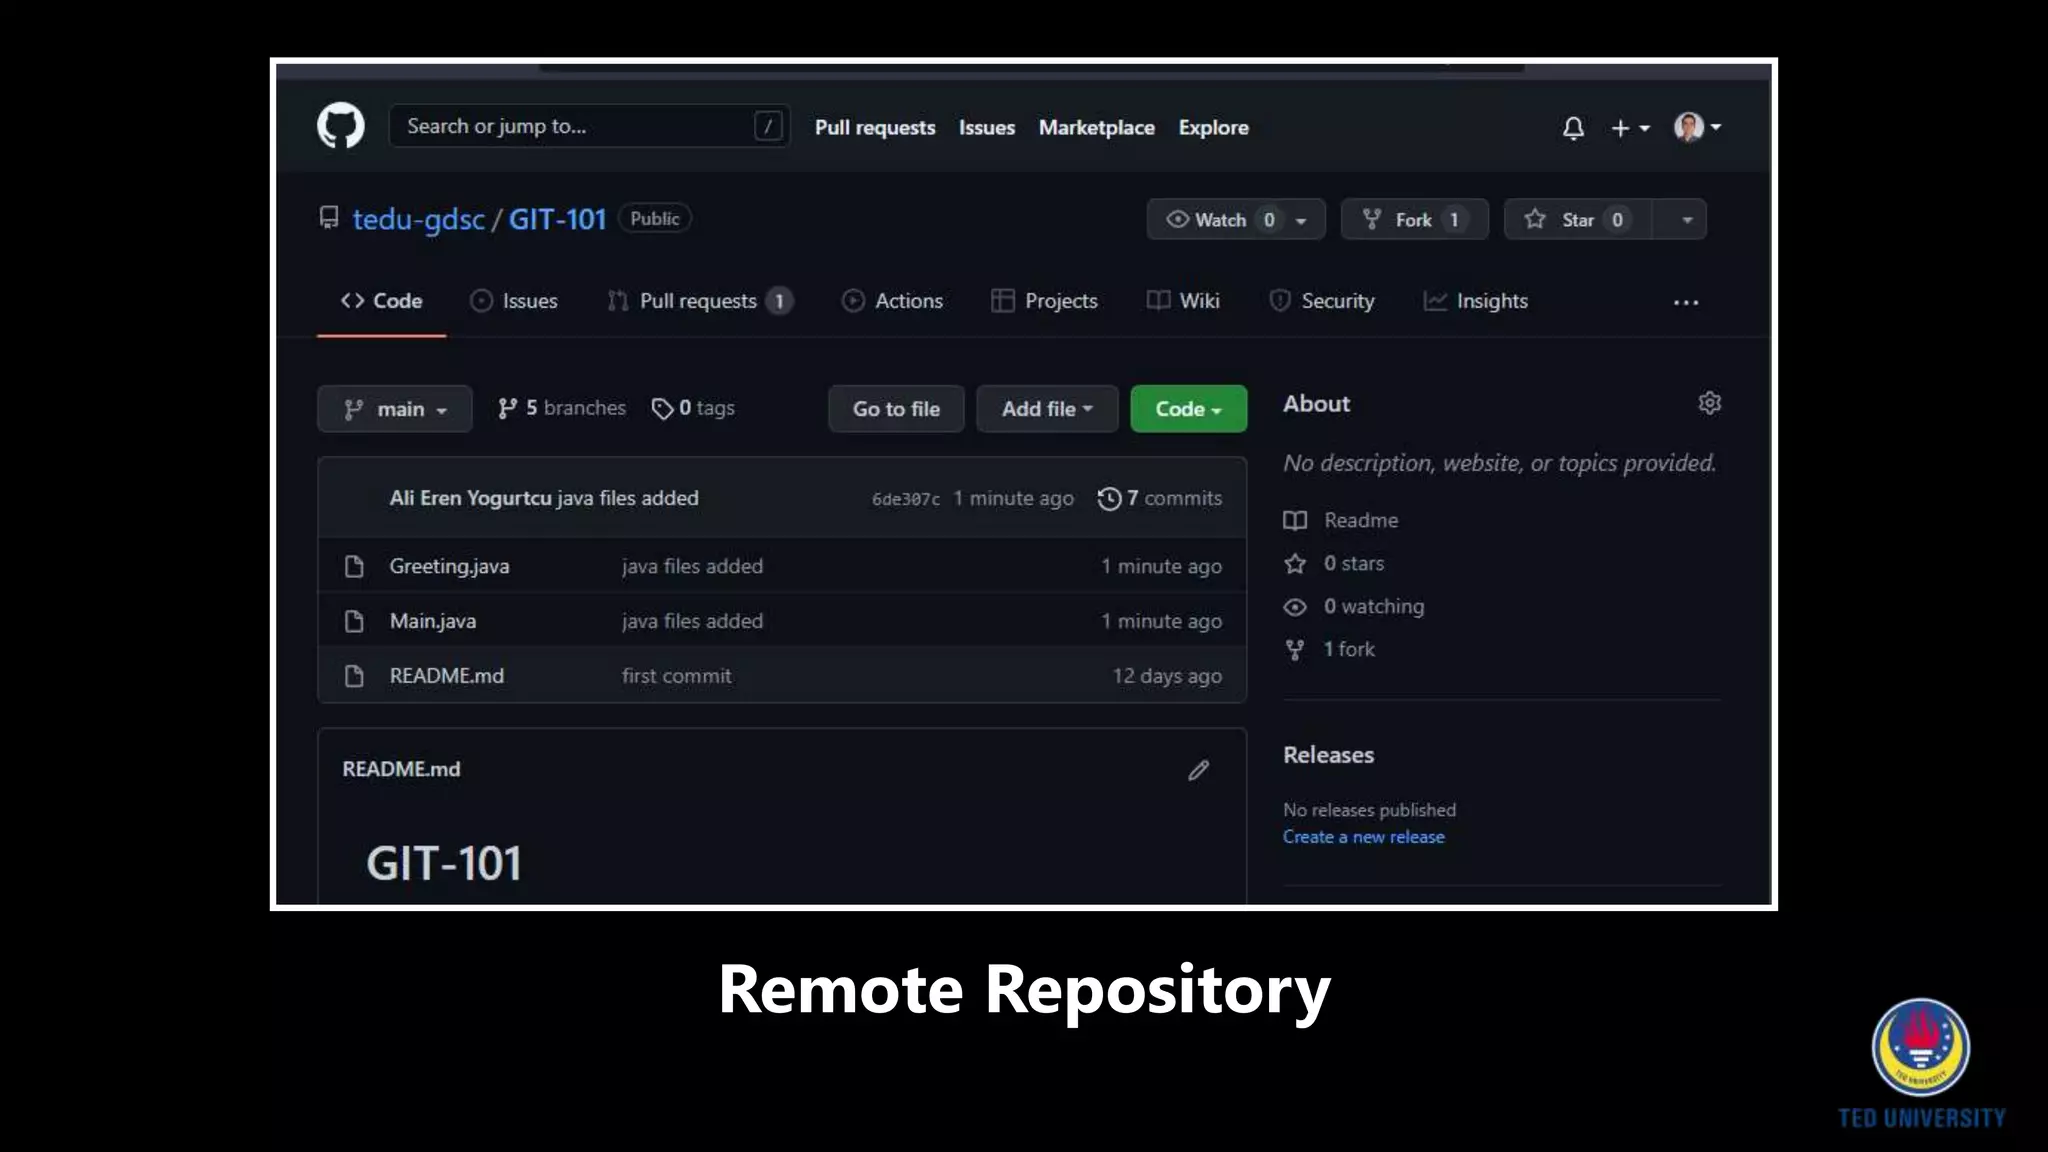
Task: Open the Ali Eren Yogurtcu author link
Action: [x=470, y=498]
